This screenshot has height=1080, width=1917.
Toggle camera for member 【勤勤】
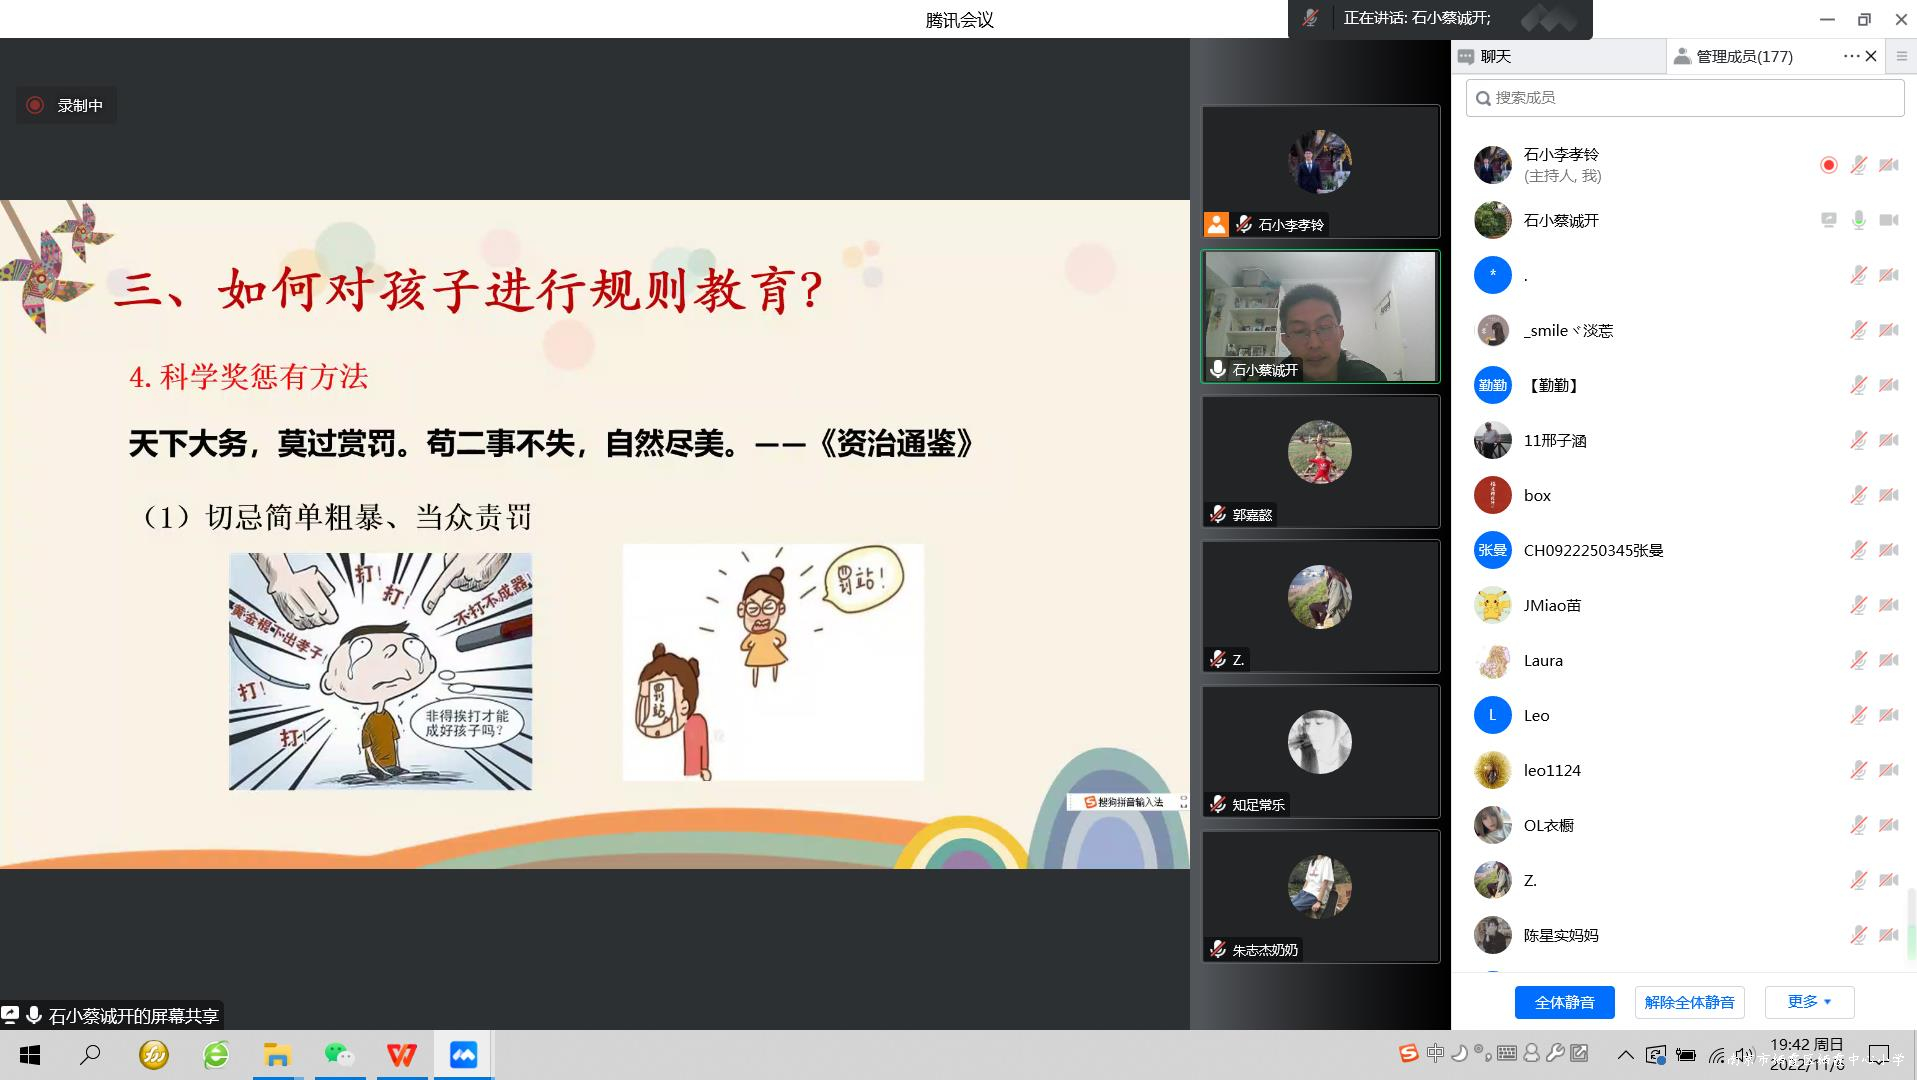point(1888,385)
